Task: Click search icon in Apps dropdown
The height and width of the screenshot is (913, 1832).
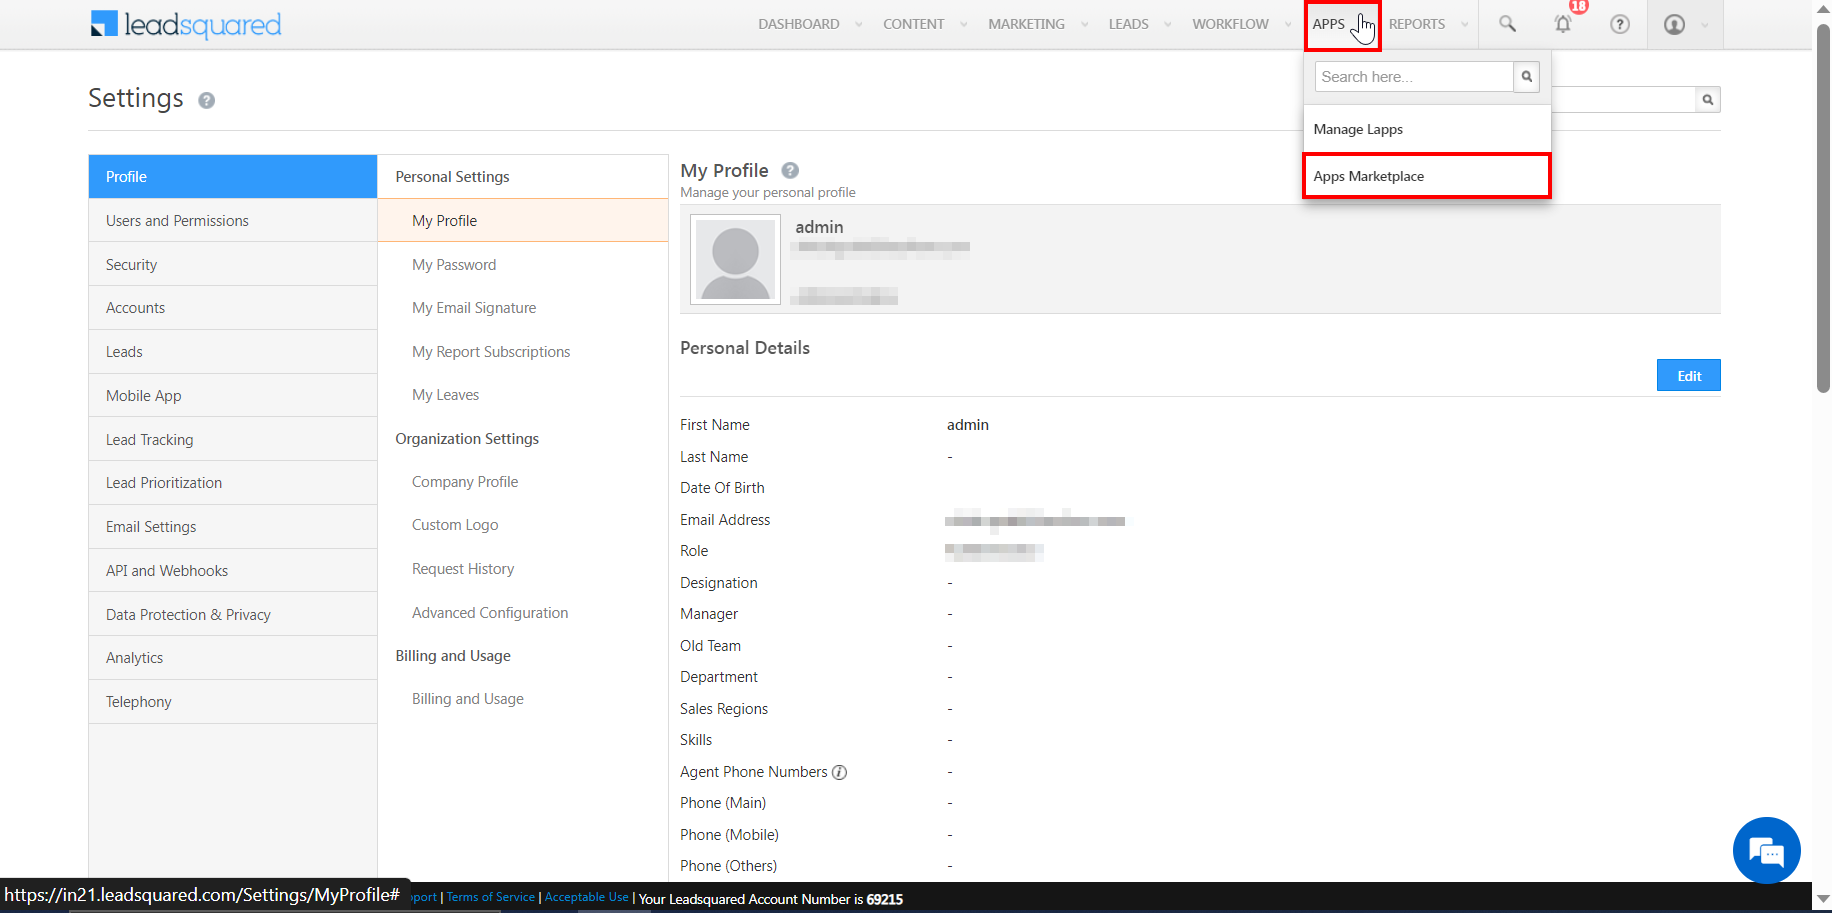Action: (1527, 77)
